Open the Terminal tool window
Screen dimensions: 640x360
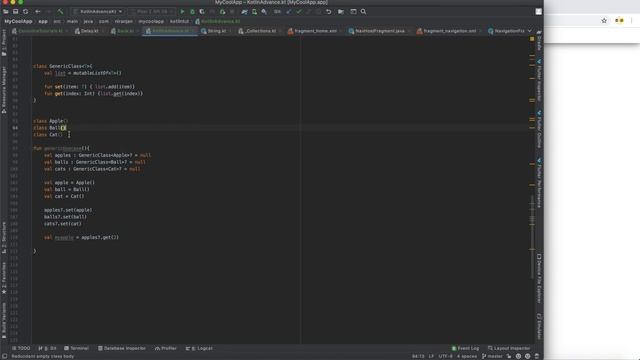tap(76, 348)
